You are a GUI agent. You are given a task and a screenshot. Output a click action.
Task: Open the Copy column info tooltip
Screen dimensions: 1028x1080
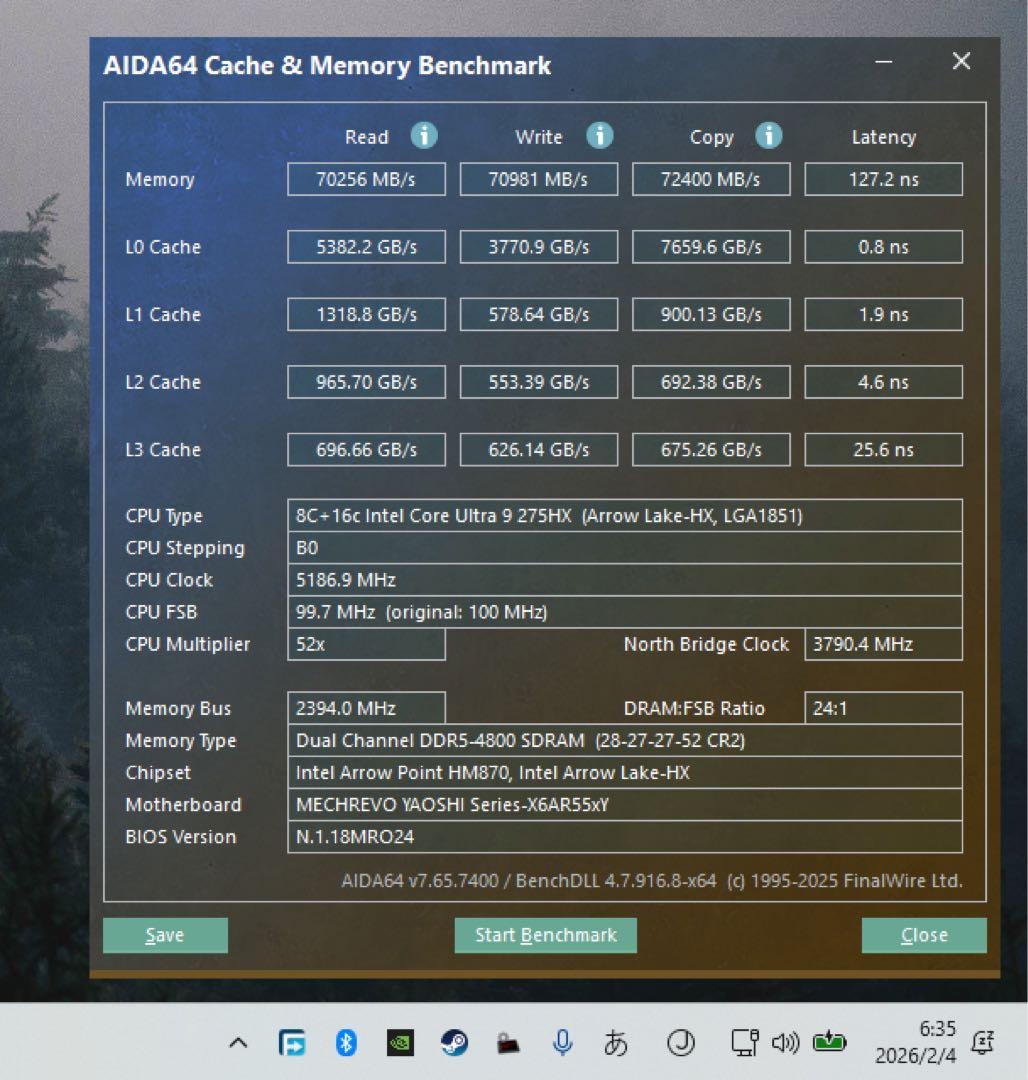click(769, 135)
